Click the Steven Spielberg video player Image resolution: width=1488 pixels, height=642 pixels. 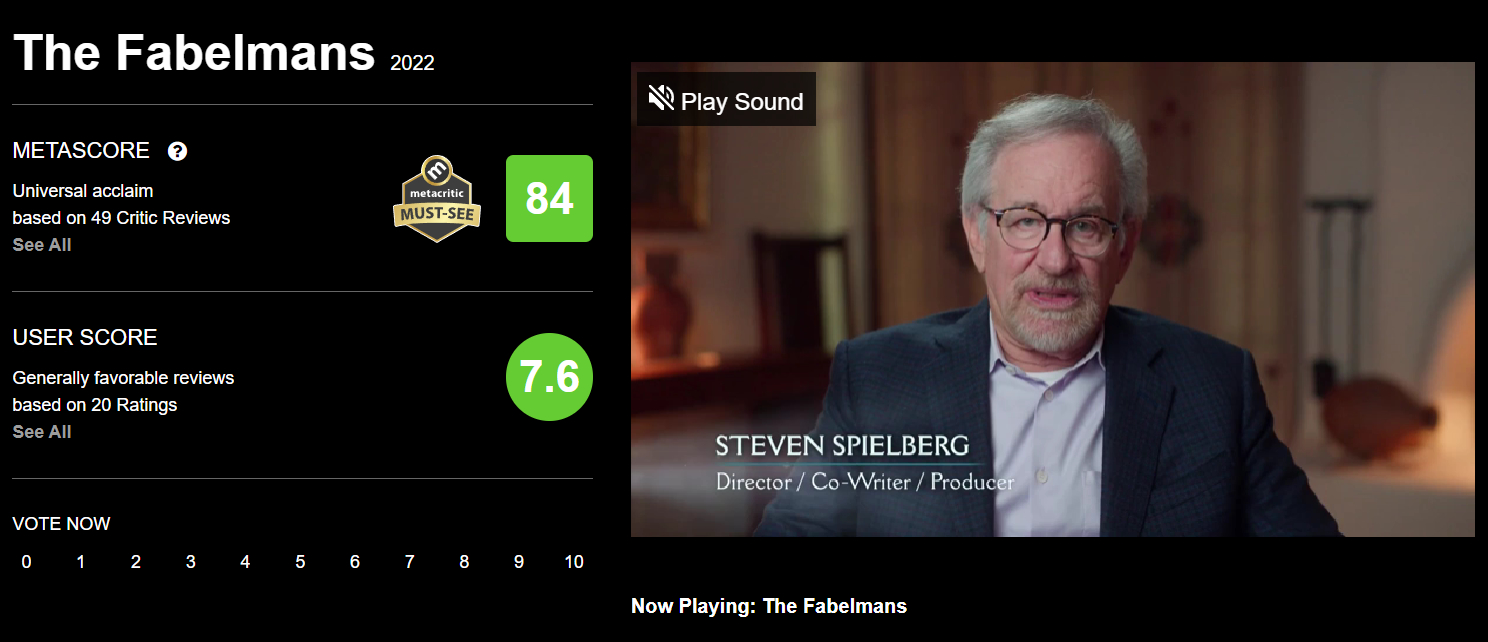click(1053, 299)
